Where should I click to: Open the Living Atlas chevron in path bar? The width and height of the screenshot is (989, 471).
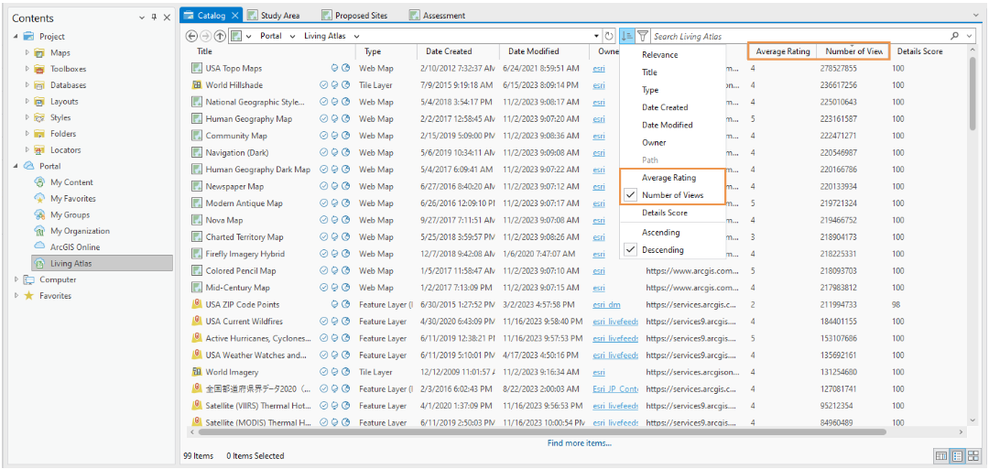(x=357, y=36)
